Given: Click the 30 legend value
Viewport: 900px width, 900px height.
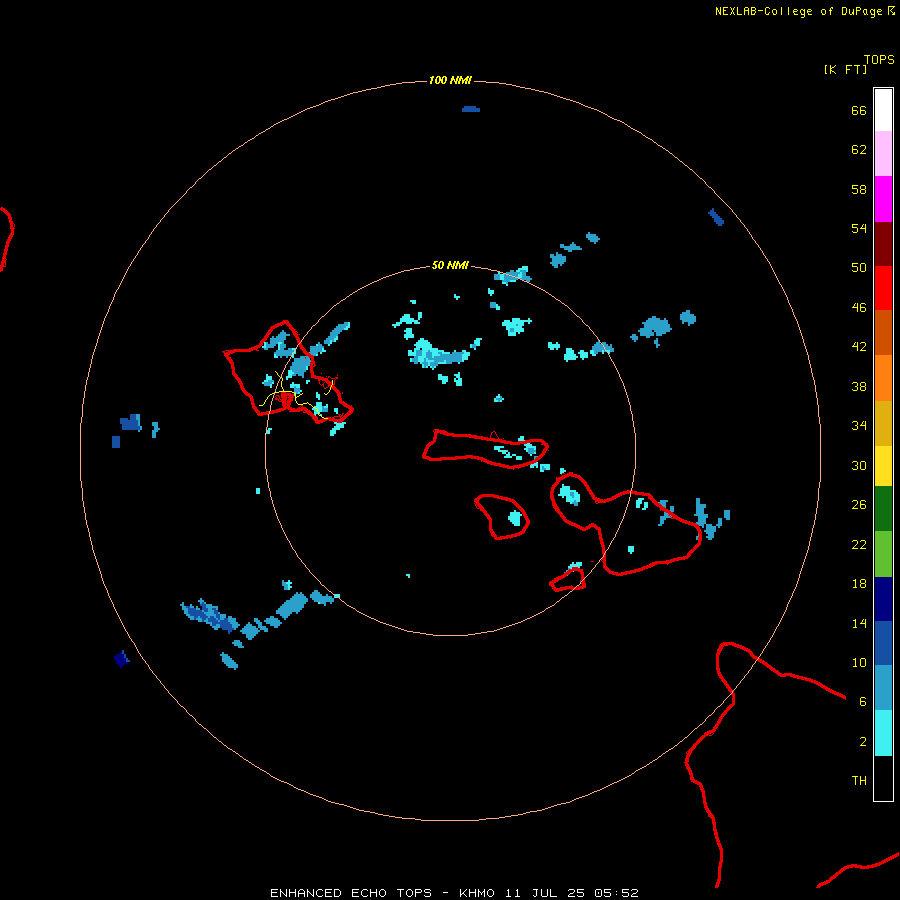Looking at the screenshot, I should click(x=859, y=465).
